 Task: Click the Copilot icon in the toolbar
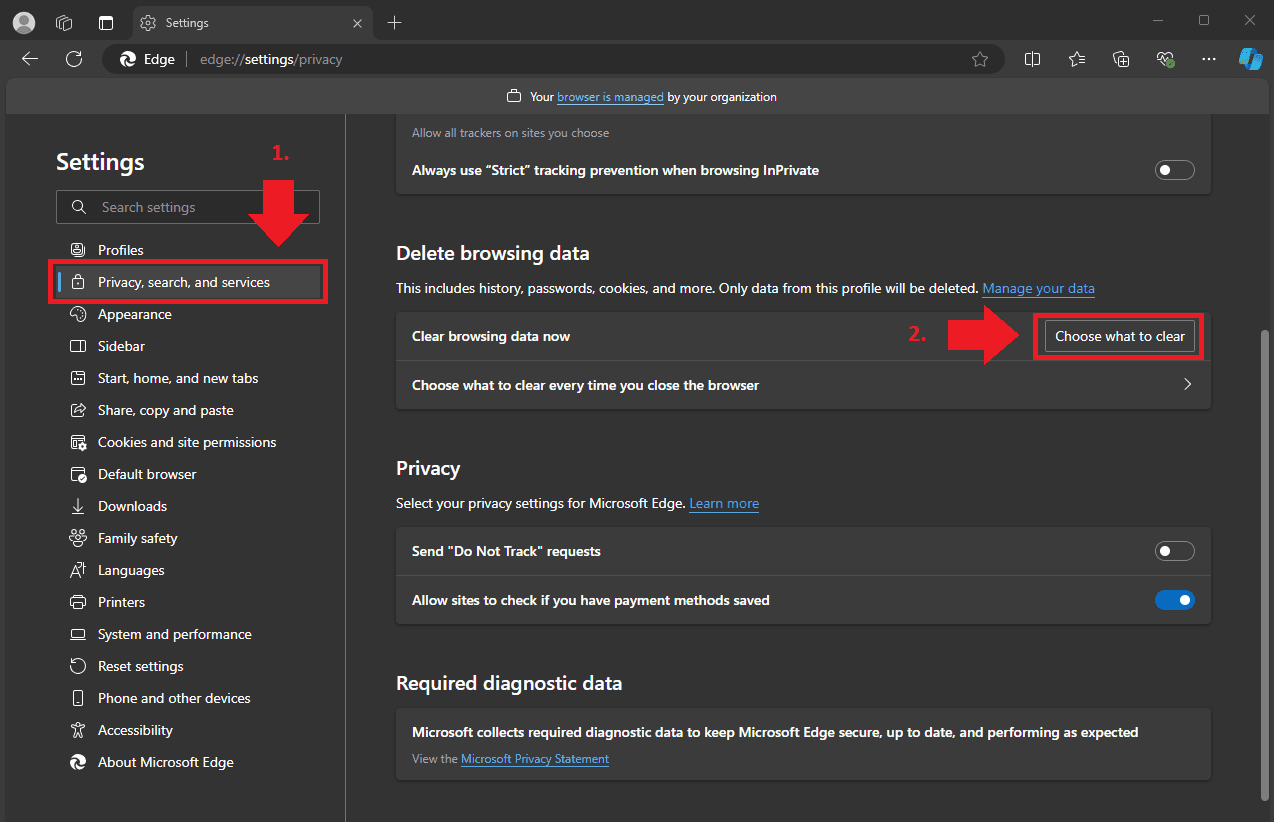click(1250, 59)
